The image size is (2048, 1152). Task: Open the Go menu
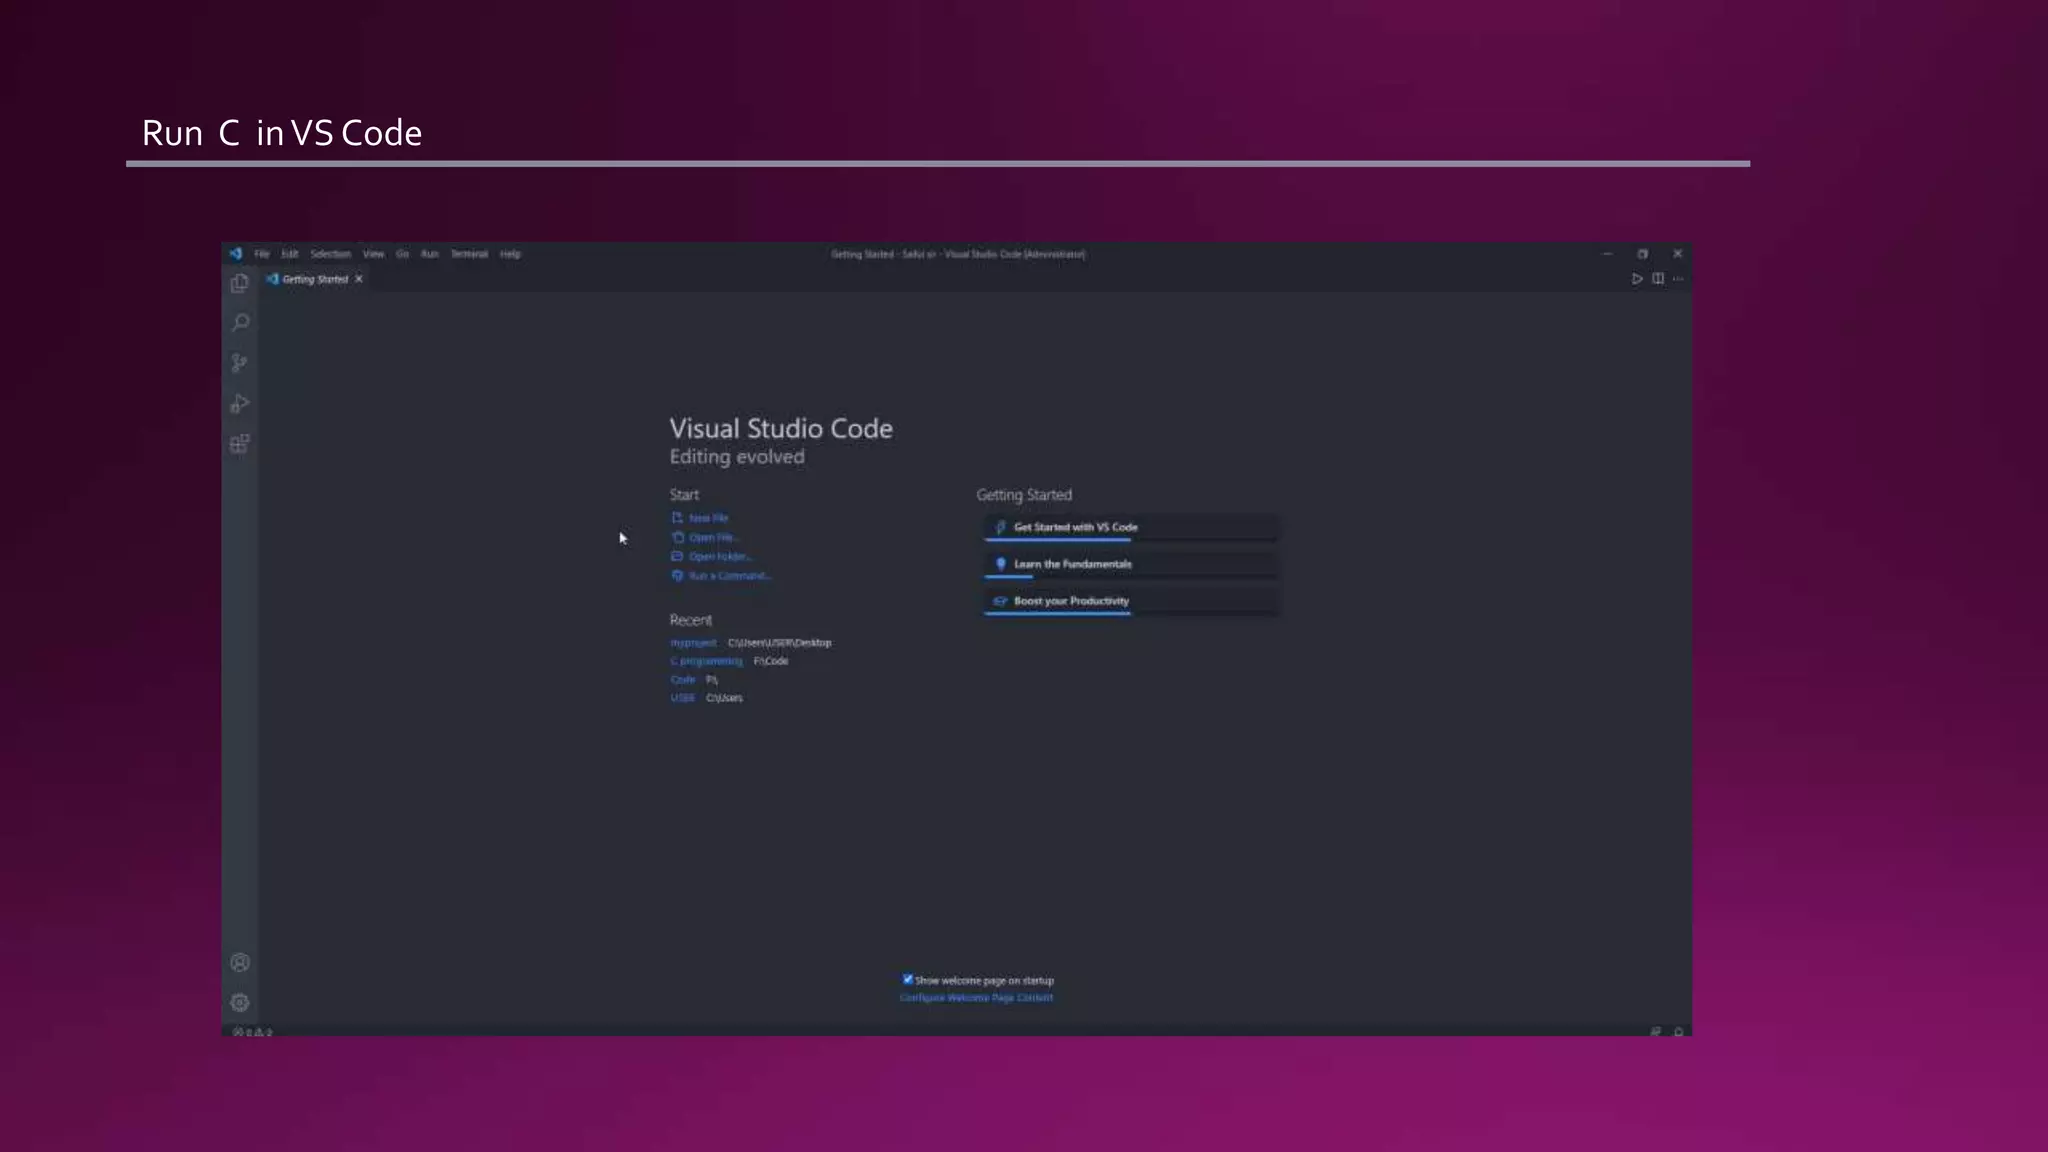coord(403,254)
